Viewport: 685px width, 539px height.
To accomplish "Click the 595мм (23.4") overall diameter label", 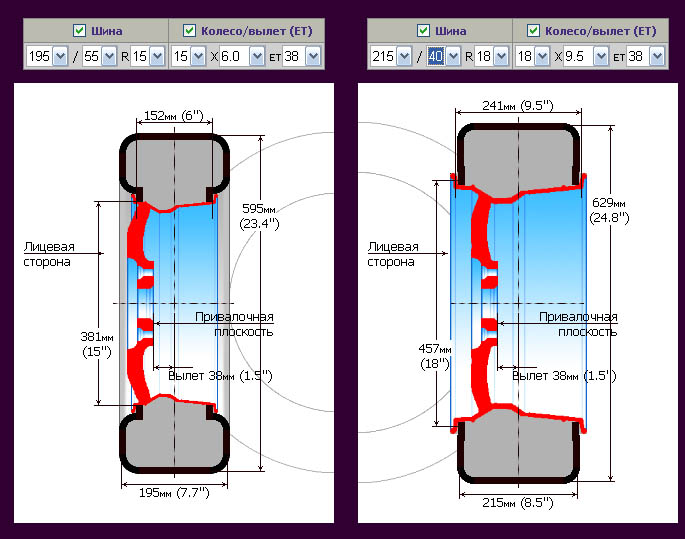I will (x=257, y=217).
